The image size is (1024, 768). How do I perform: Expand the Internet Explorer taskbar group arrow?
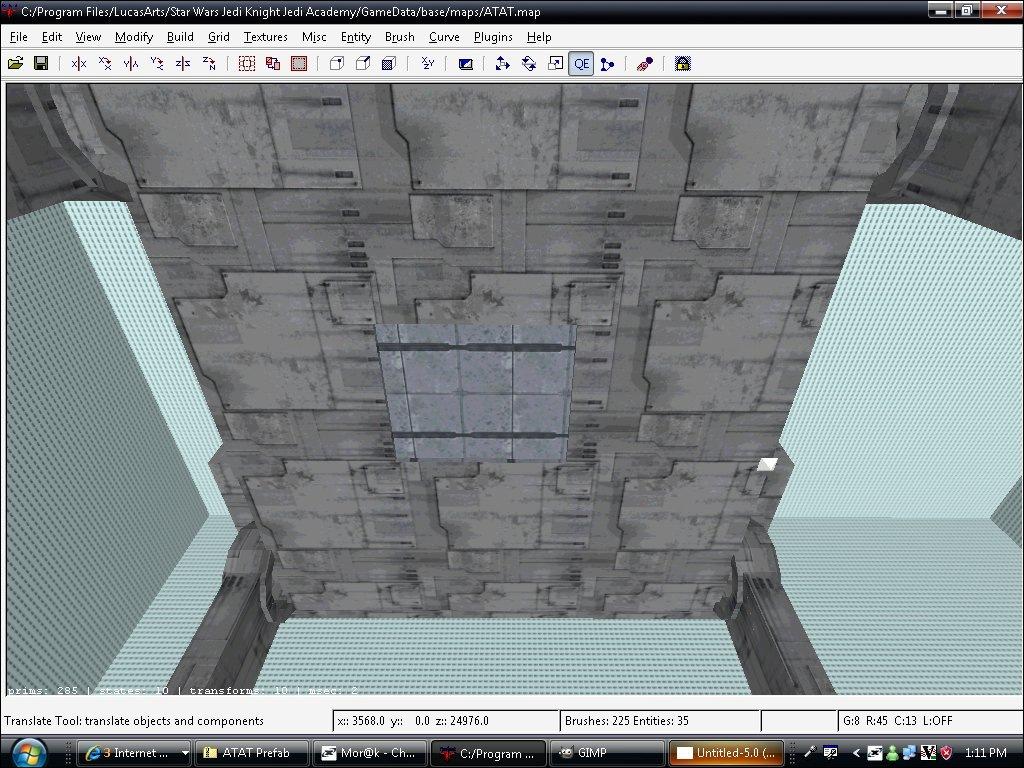184,752
